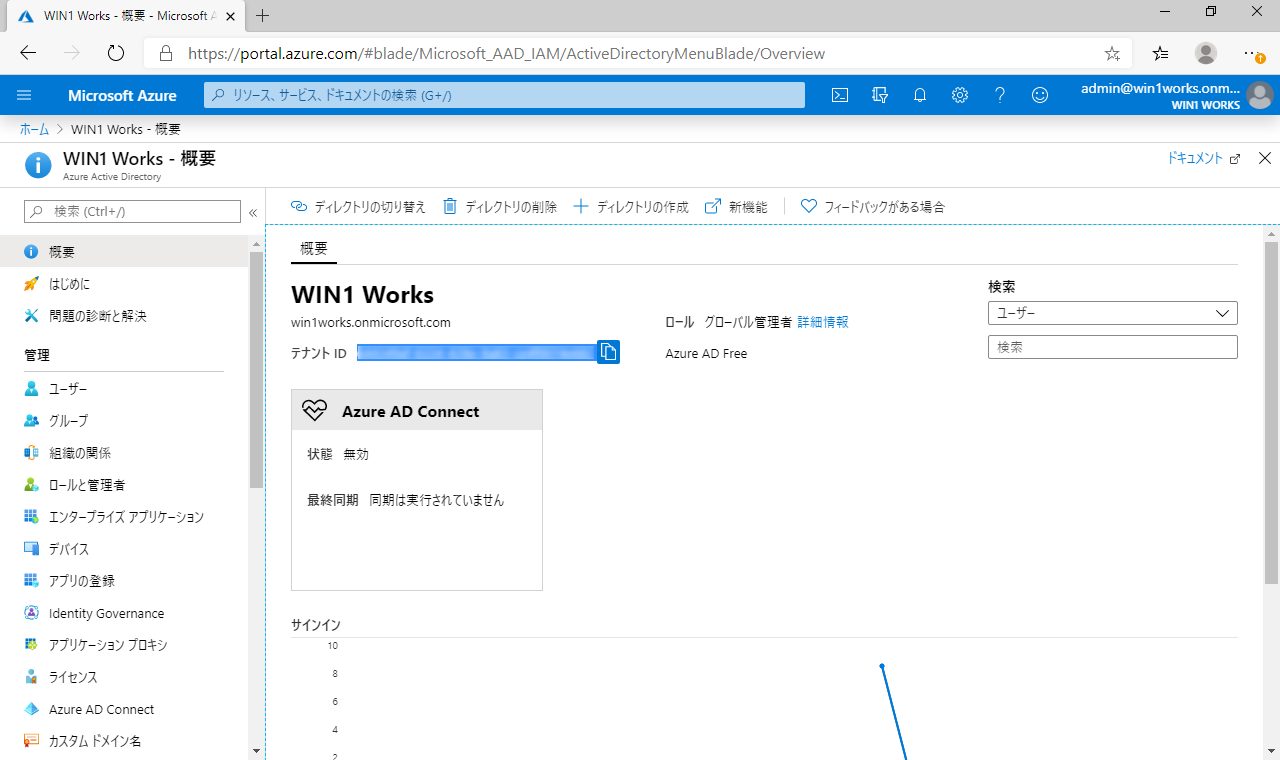Open the ドキュメント link

coord(1204,158)
